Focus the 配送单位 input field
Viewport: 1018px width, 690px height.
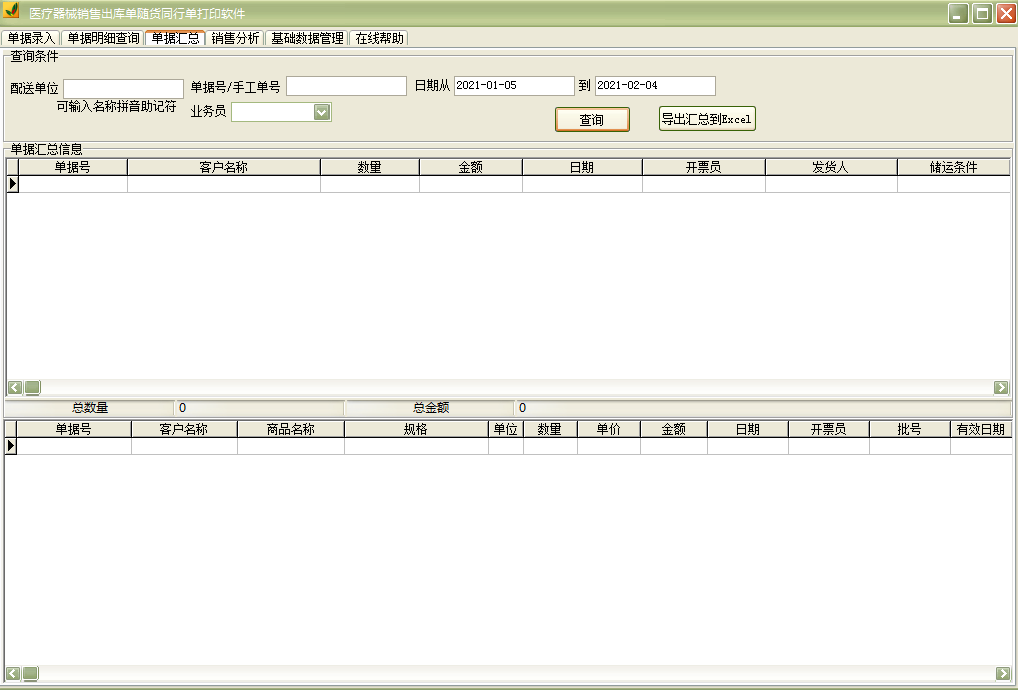click(x=123, y=88)
